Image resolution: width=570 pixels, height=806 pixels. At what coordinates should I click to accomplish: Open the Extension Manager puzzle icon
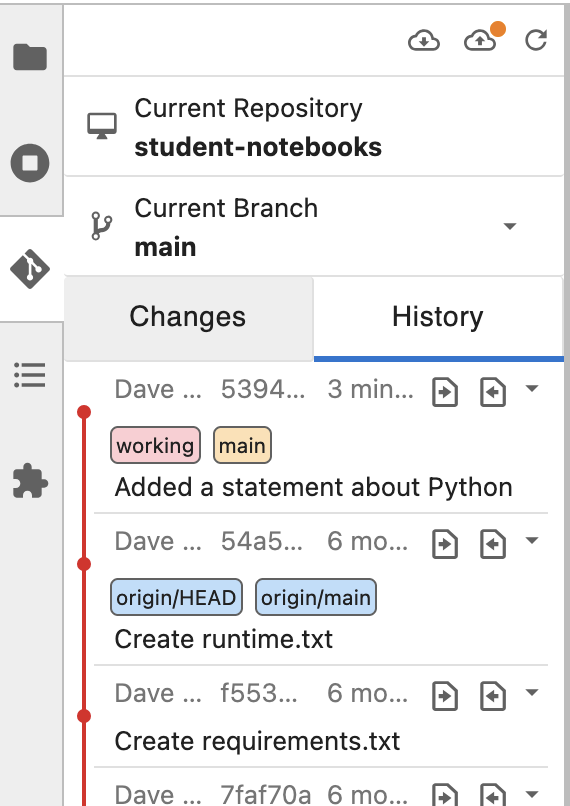click(30, 481)
